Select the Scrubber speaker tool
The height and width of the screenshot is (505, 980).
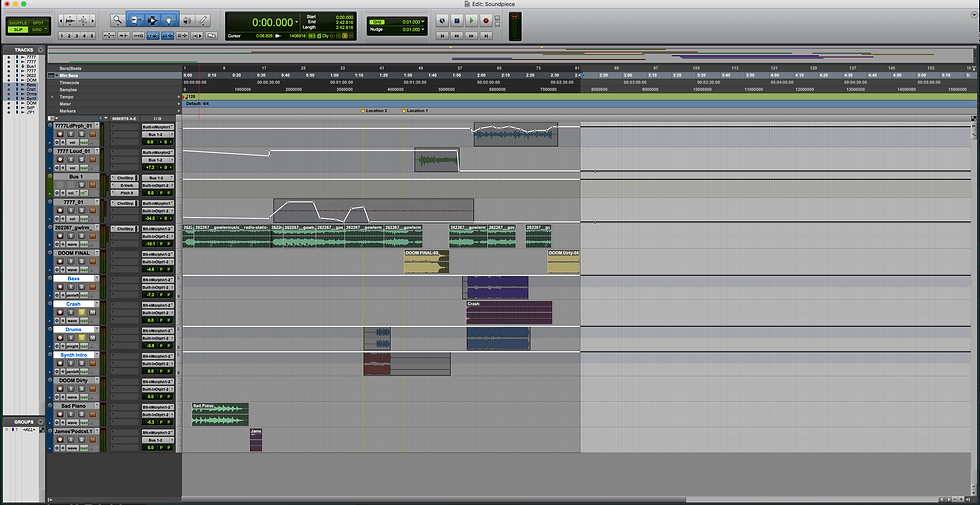pyautogui.click(x=188, y=21)
